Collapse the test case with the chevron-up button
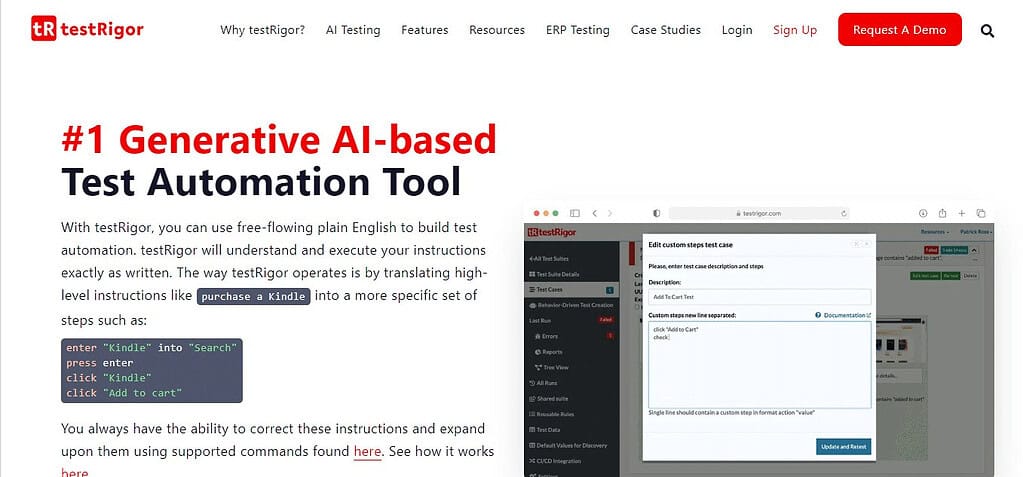Viewport: 1023px width, 477px height. coord(974,251)
